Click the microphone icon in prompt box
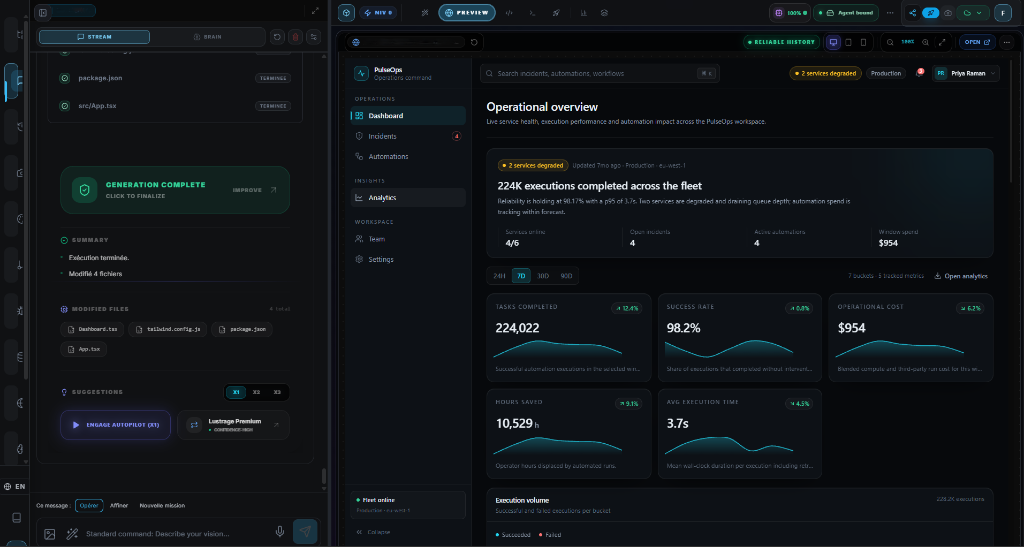This screenshot has height=547, width=1024. 280,531
